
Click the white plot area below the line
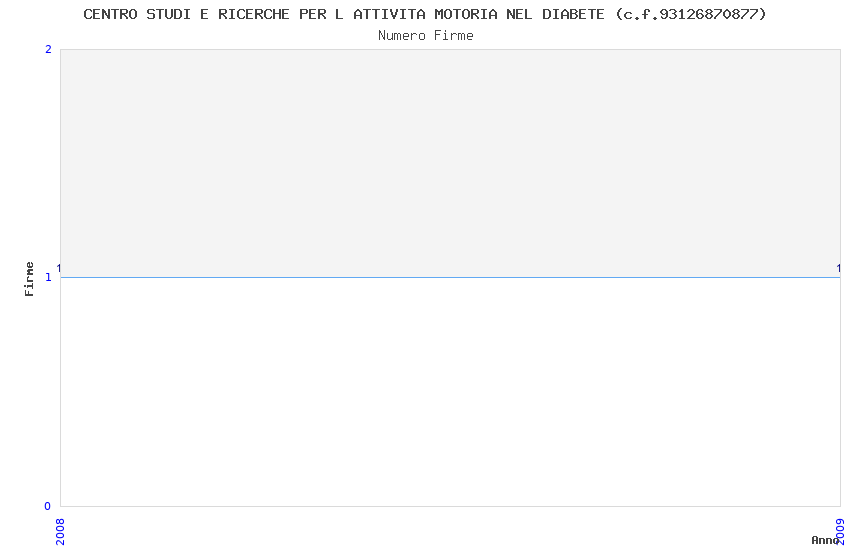click(450, 392)
